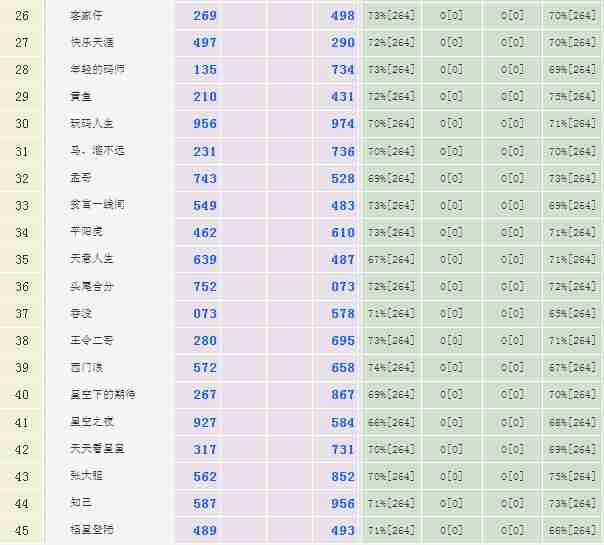This screenshot has height=545, width=604.
Task: Click the 74%[264] cell in row 39
Action: (x=391, y=368)
